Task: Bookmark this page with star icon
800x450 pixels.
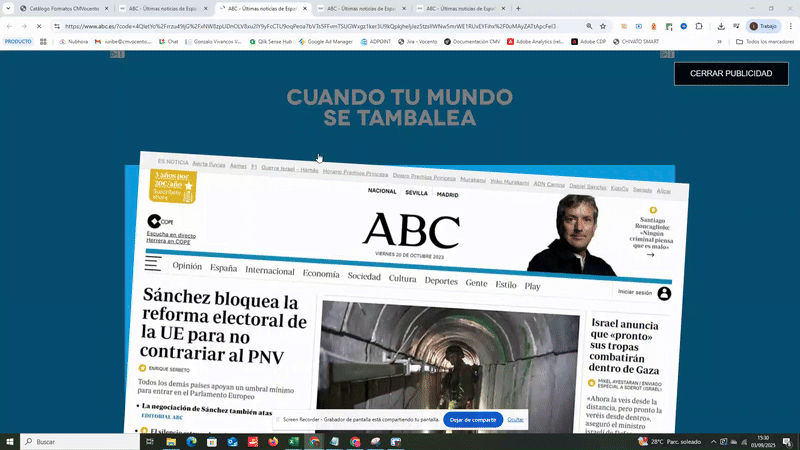Action: click(603, 26)
